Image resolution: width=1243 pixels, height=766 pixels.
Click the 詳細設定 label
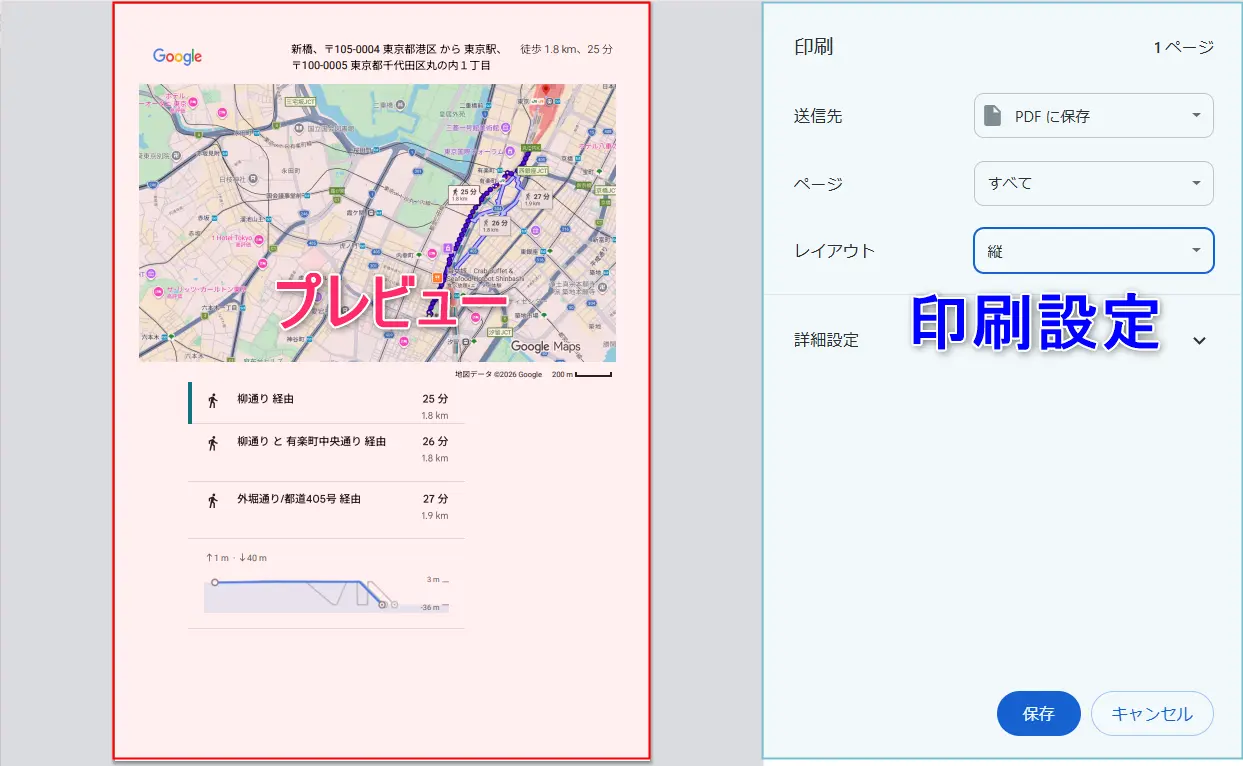click(x=826, y=340)
